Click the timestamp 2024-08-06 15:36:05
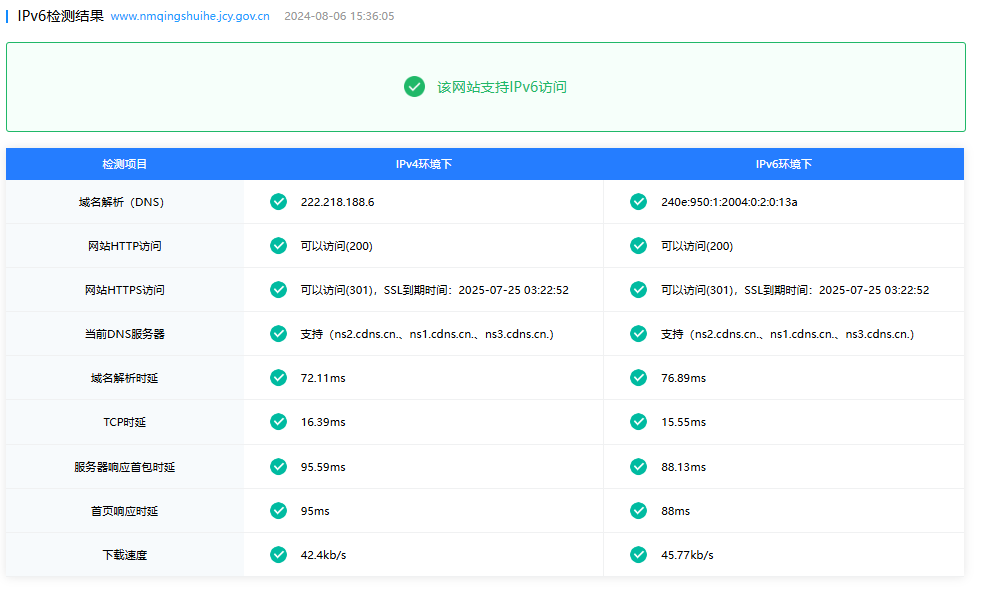The image size is (988, 589). (339, 16)
